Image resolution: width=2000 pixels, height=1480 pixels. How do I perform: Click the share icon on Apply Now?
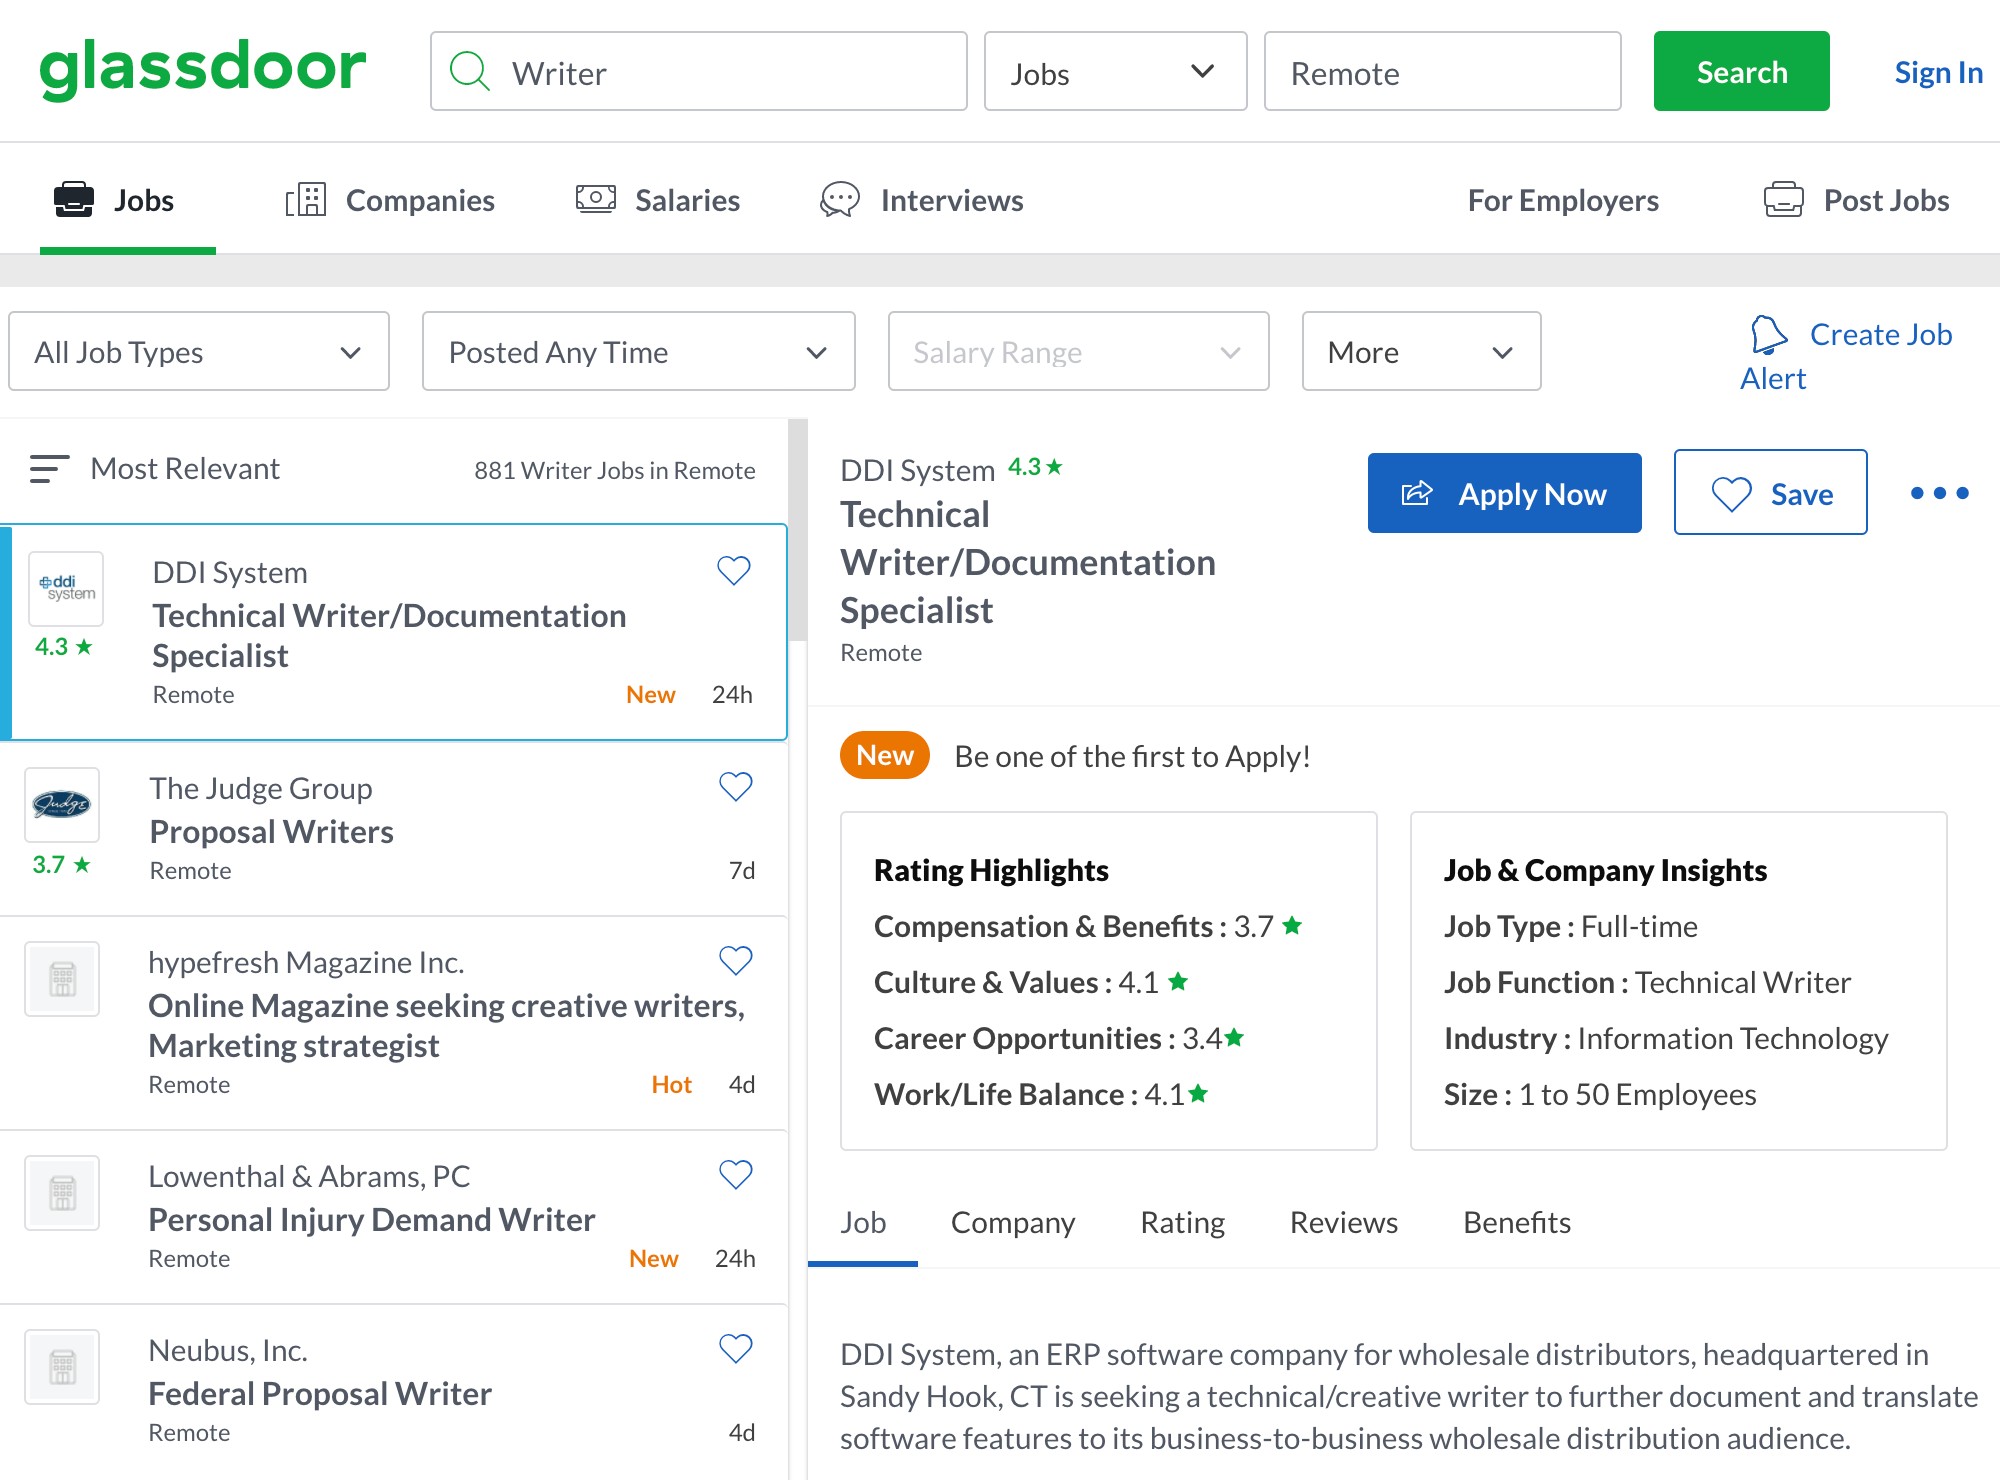[1417, 493]
